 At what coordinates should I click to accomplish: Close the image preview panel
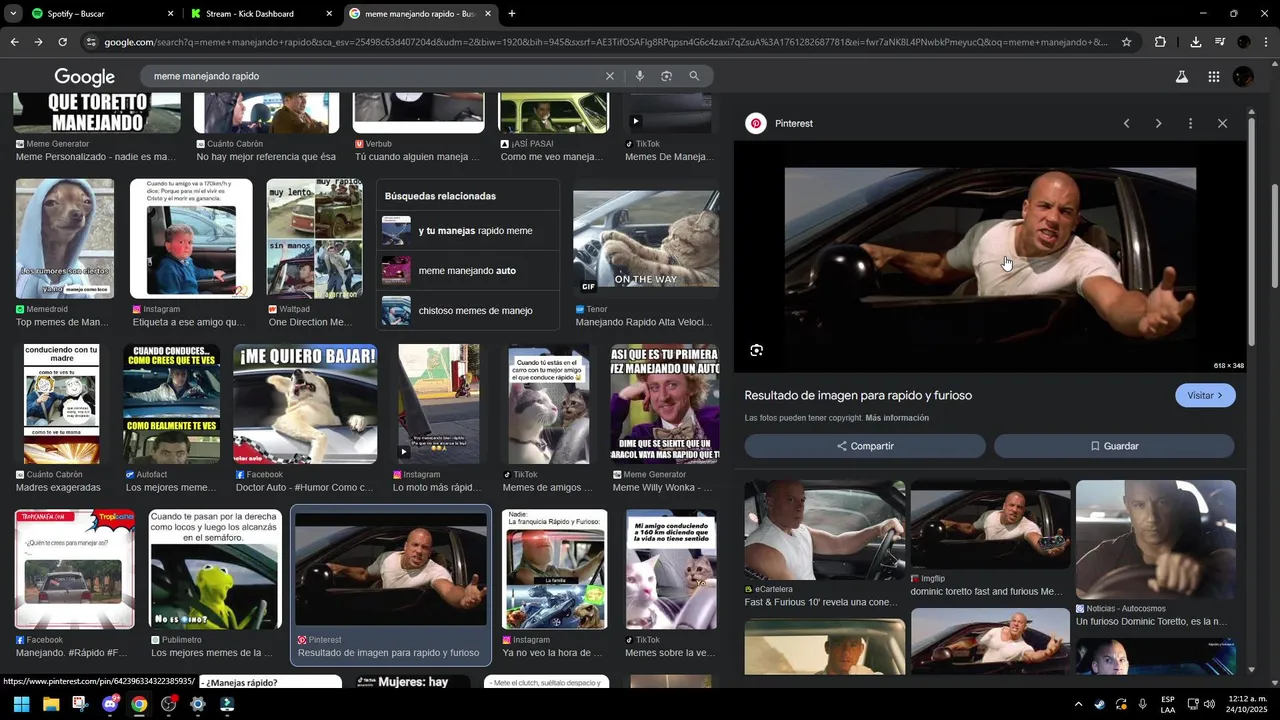point(1222,123)
